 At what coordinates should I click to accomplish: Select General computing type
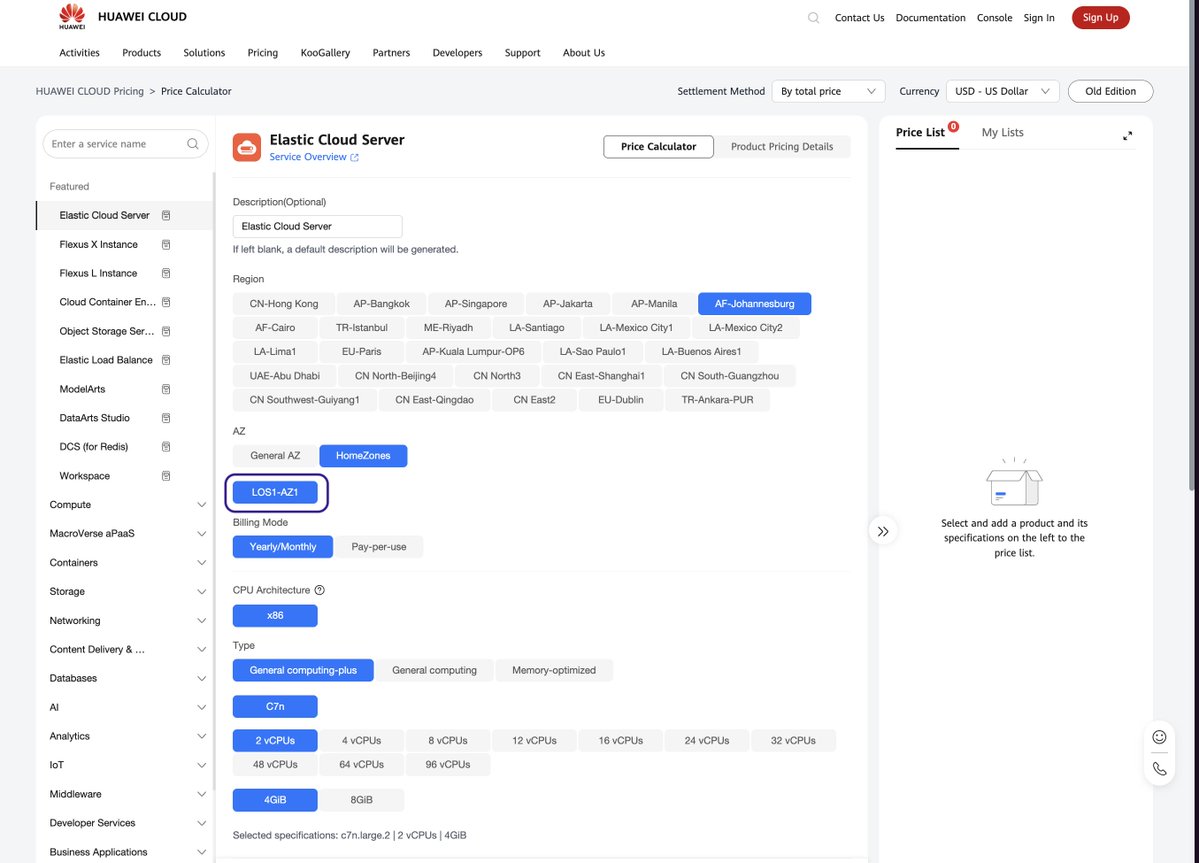pos(434,670)
